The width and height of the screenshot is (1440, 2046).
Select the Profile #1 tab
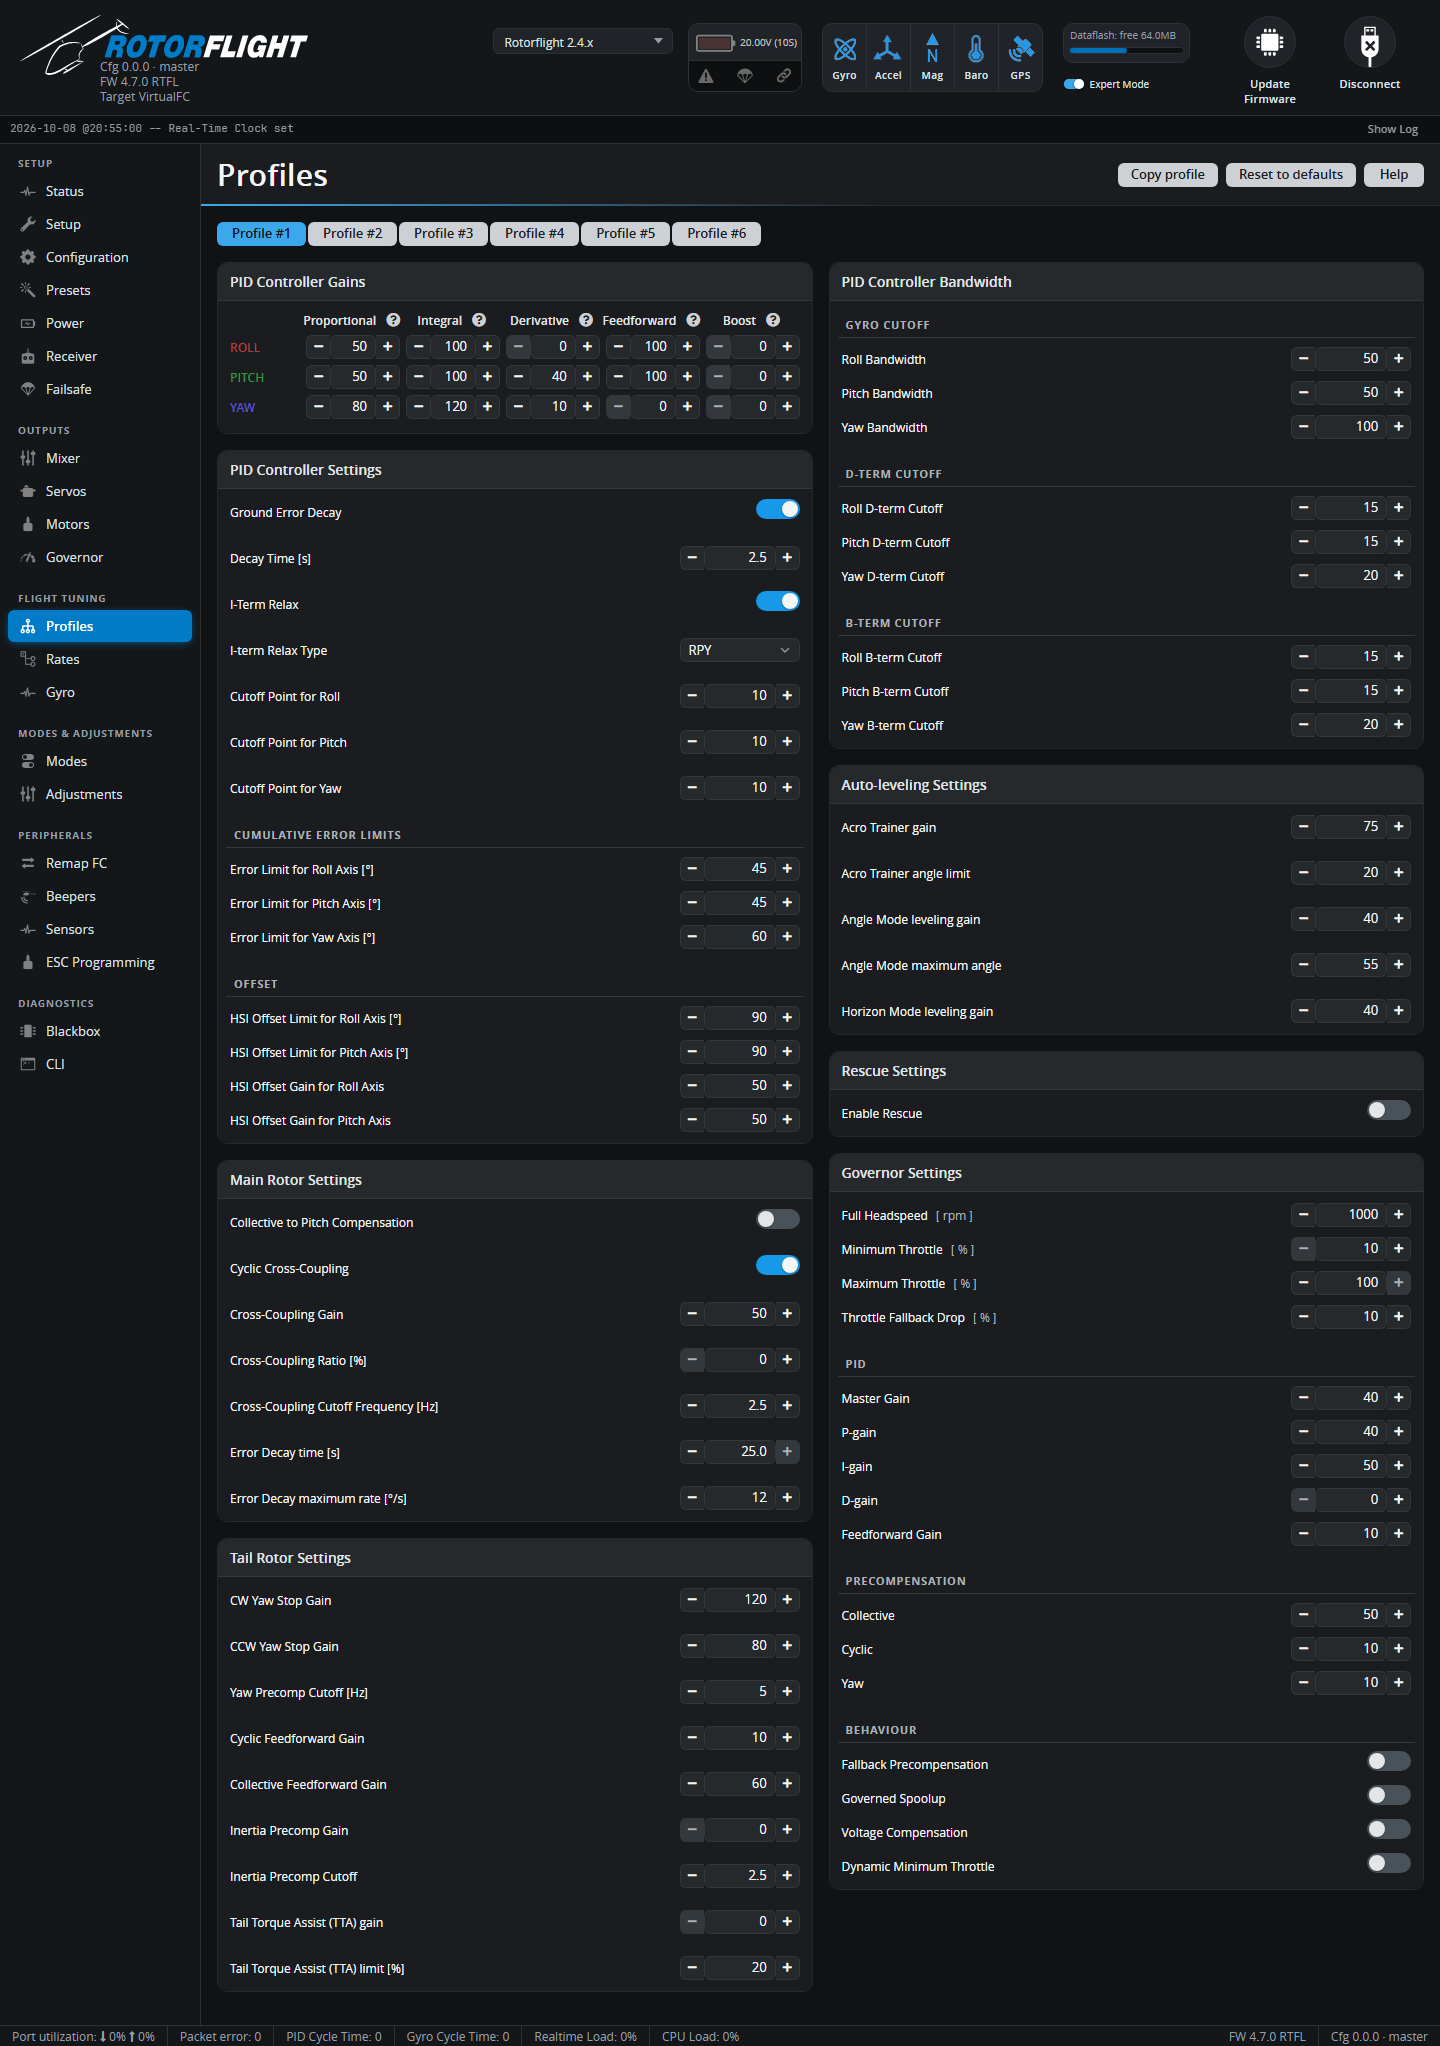262,233
